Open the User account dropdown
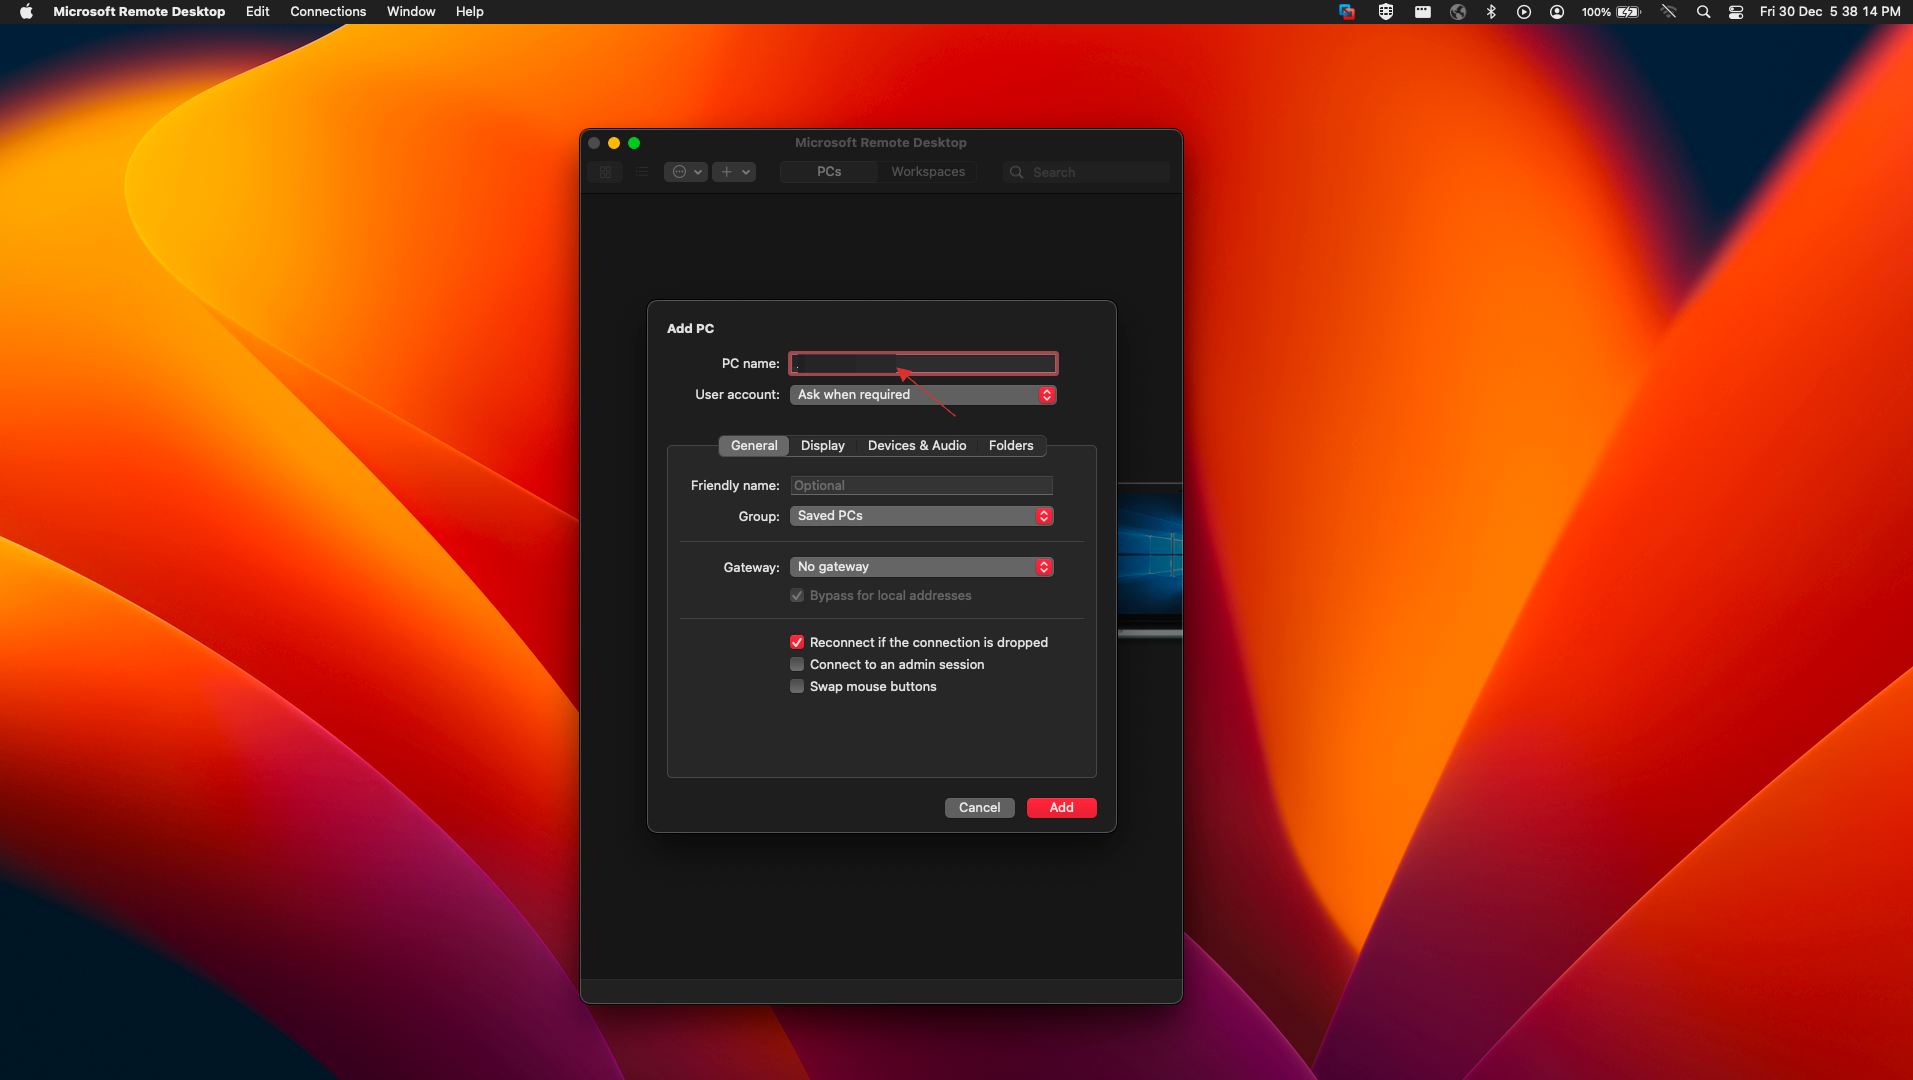The image size is (1913, 1080). [x=923, y=395]
